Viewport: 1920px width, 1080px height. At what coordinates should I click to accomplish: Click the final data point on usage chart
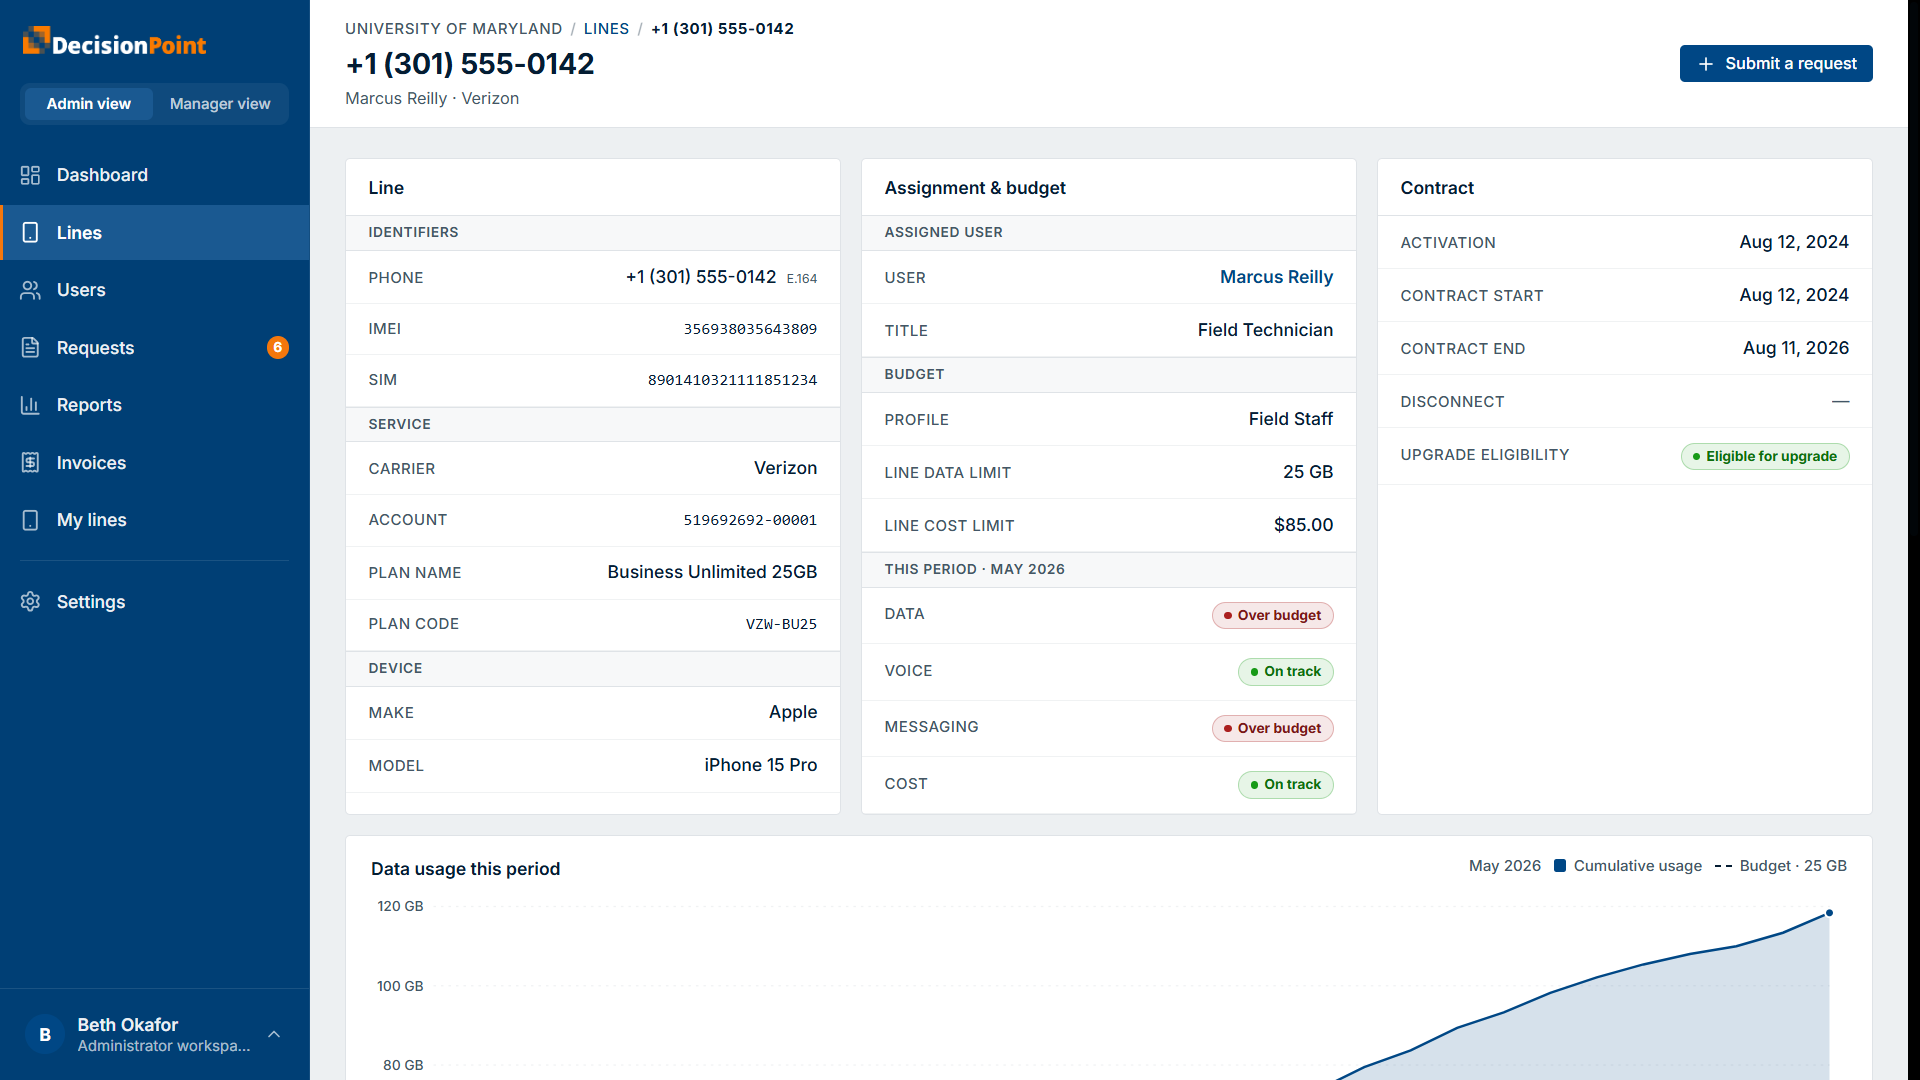1829,913
